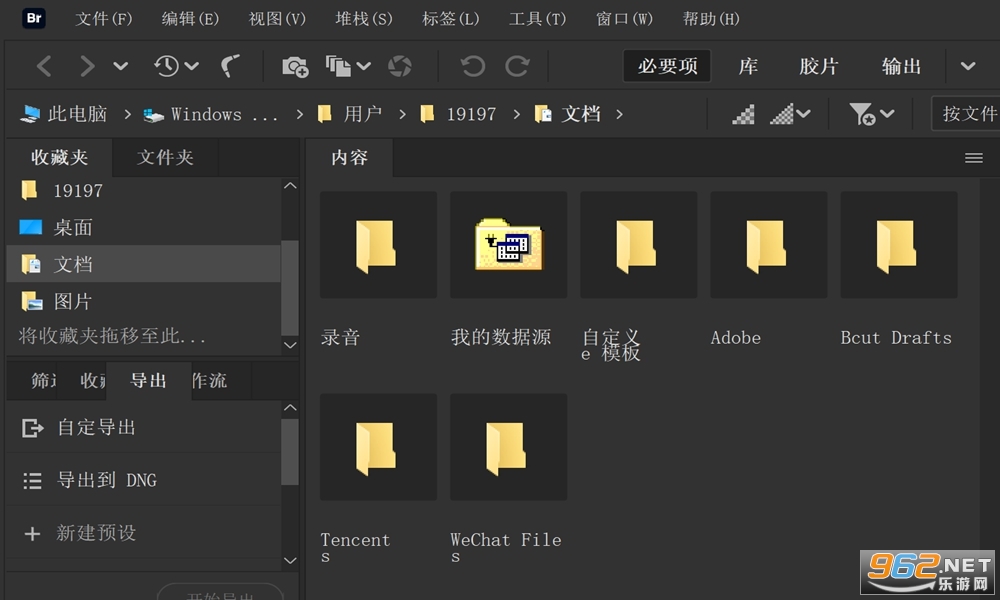Open the 工具(T) menu
The image size is (1000, 600).
click(x=537, y=18)
